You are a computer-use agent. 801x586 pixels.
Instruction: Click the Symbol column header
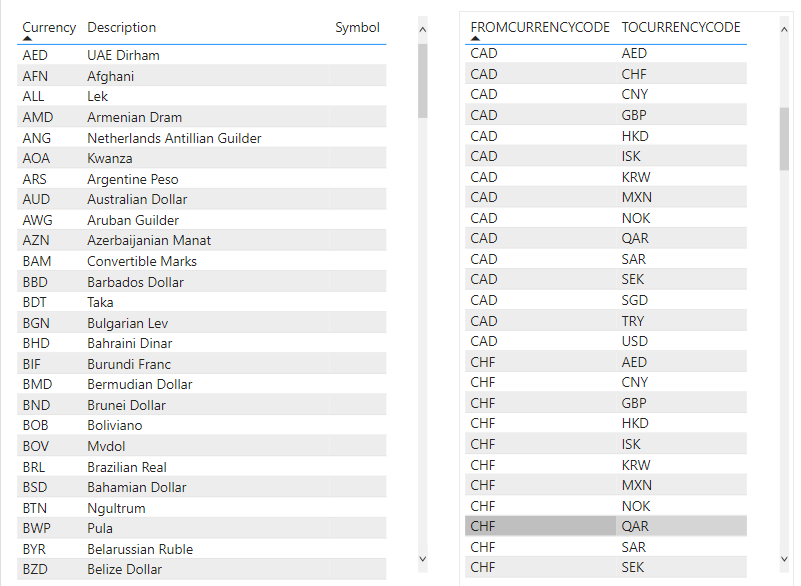click(357, 27)
